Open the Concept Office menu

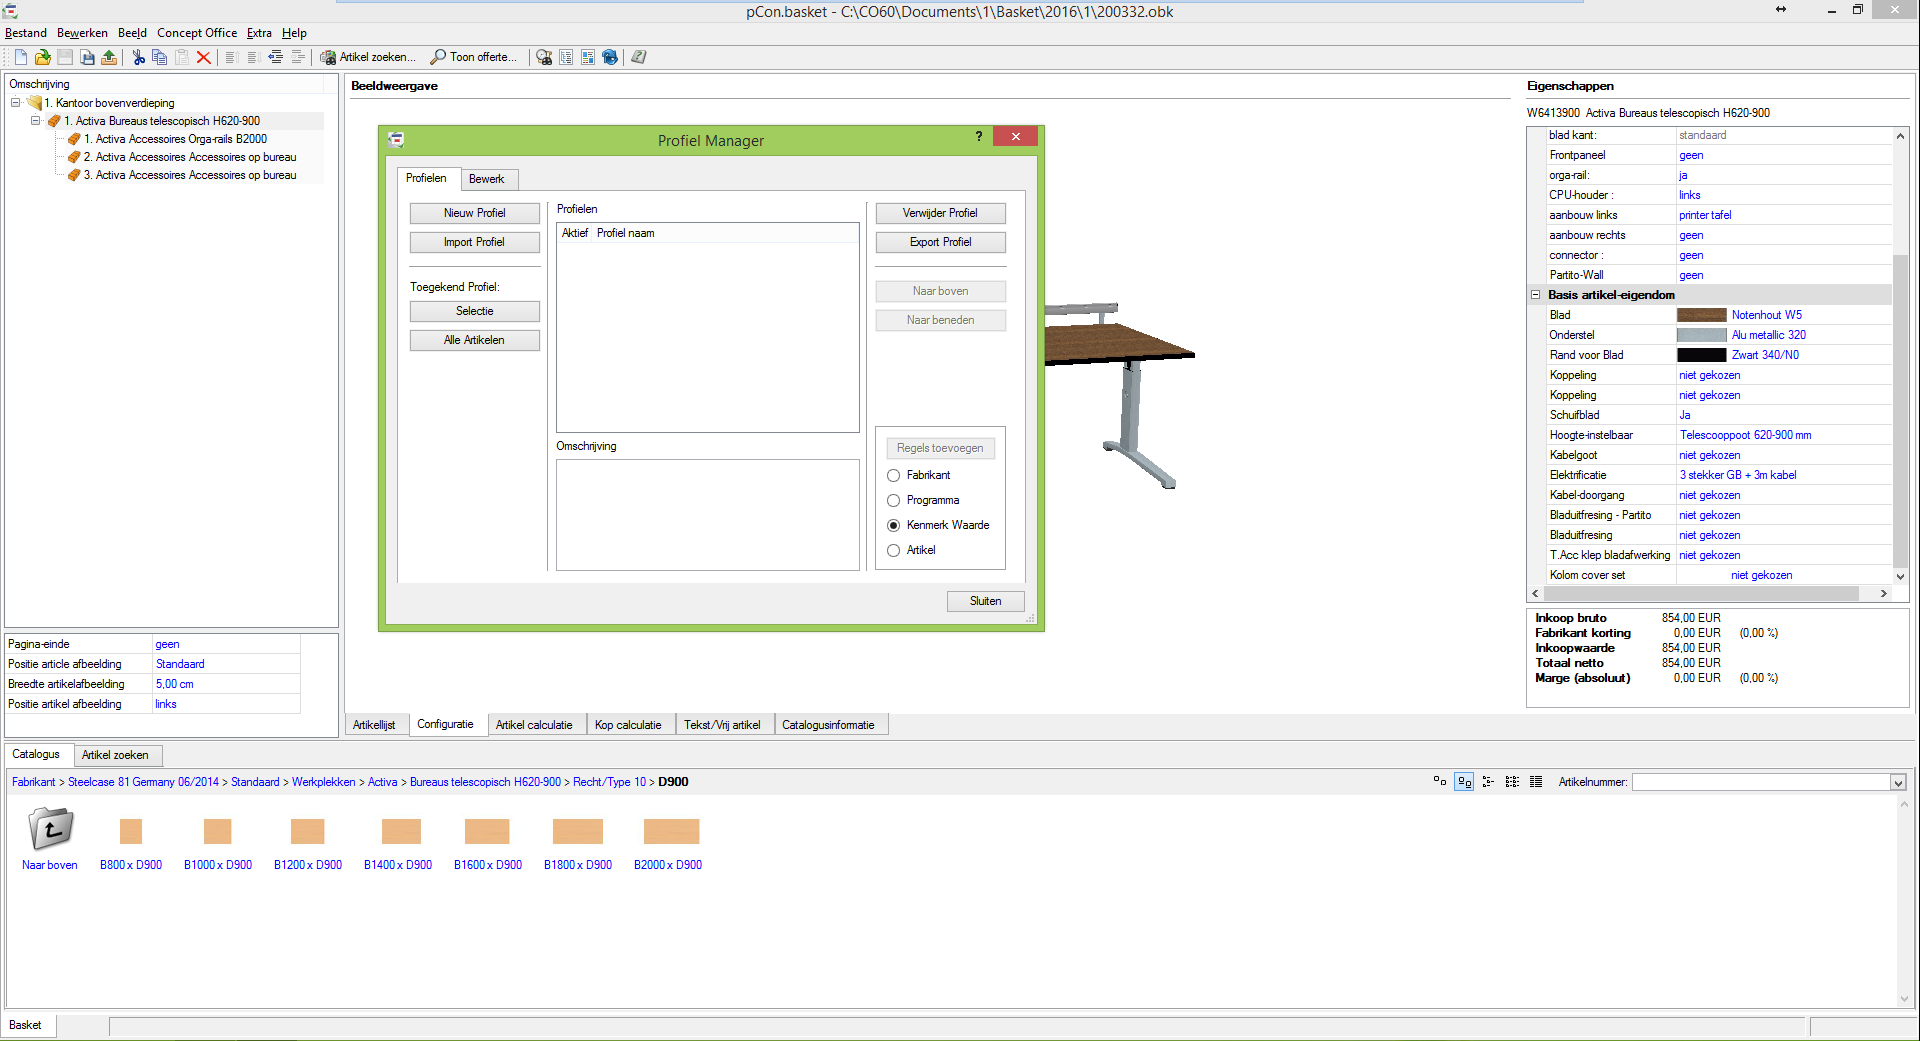(x=197, y=33)
